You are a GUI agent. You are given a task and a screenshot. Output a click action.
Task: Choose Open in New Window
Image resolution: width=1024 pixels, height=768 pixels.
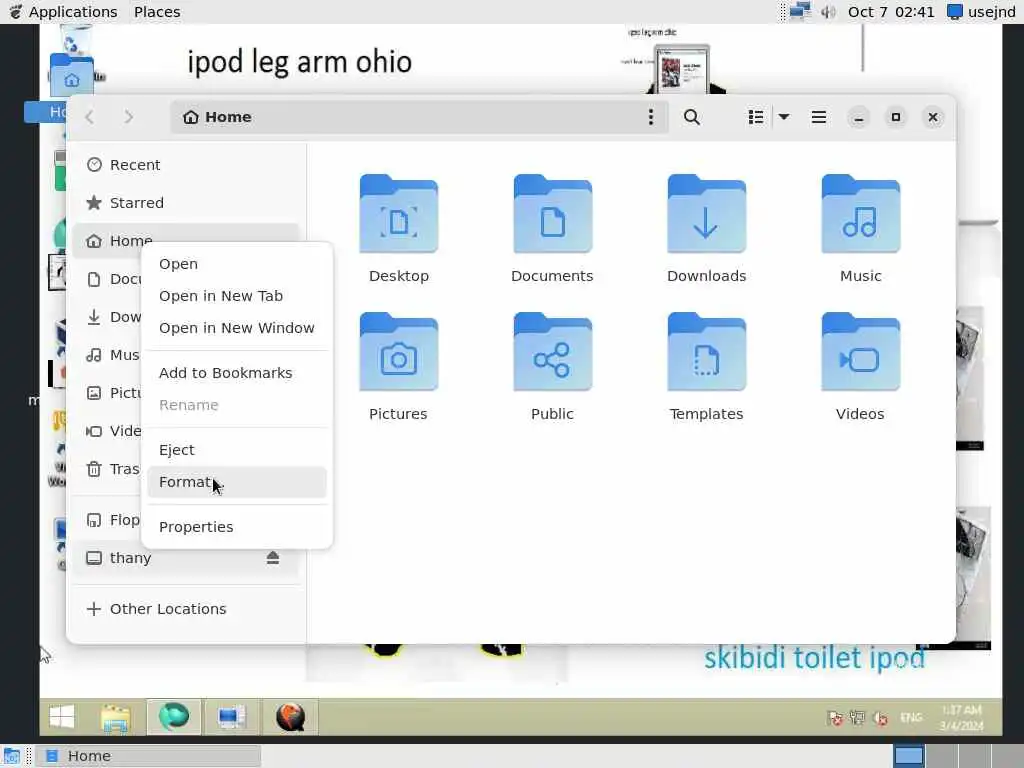[x=236, y=328]
